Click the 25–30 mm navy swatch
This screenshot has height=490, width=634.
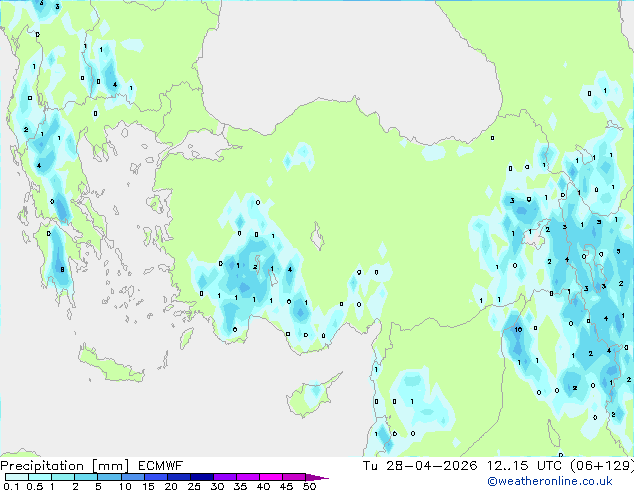click(x=201, y=477)
